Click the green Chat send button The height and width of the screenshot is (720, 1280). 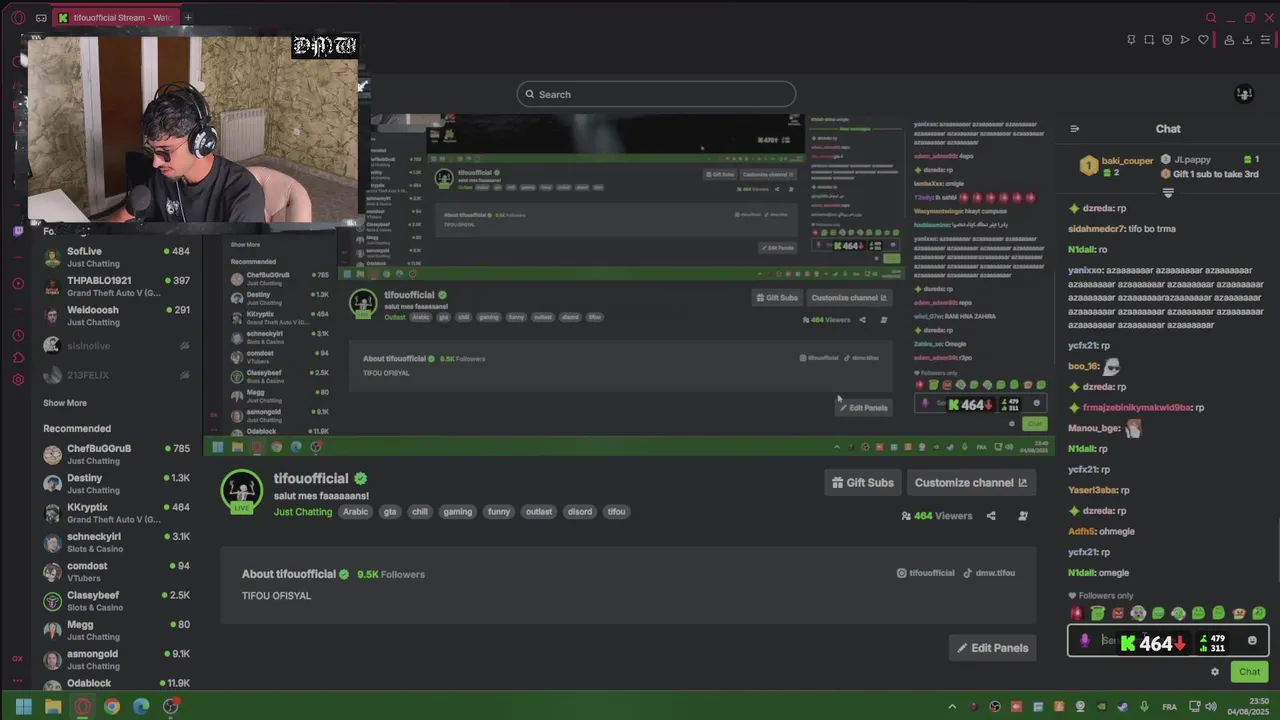(1249, 672)
